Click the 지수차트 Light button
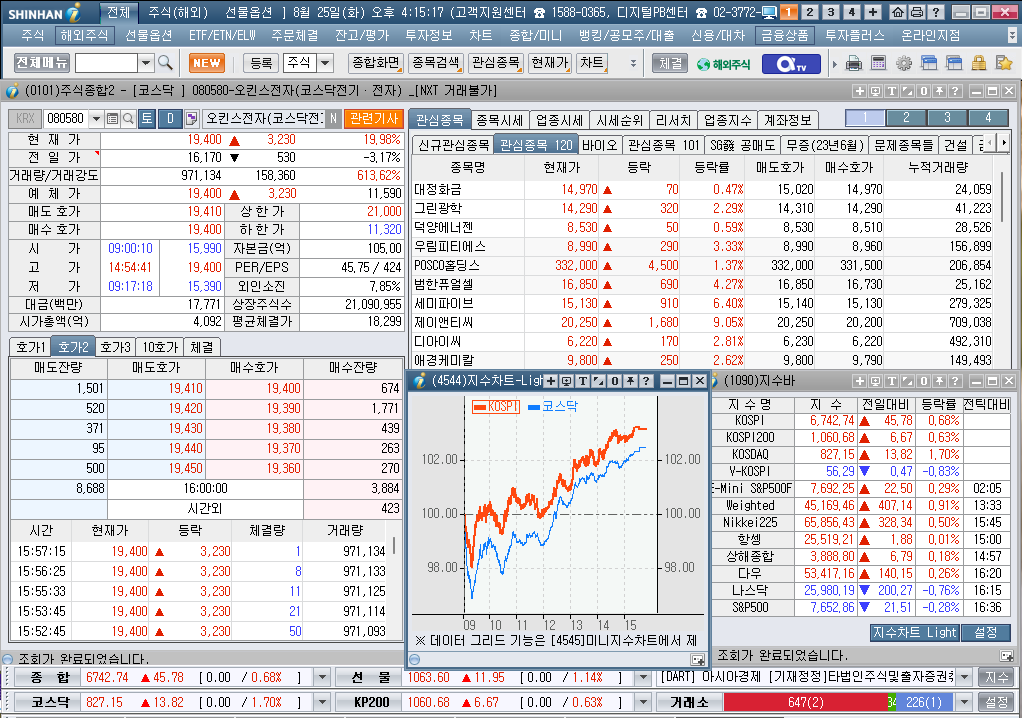 pyautogui.click(x=914, y=632)
